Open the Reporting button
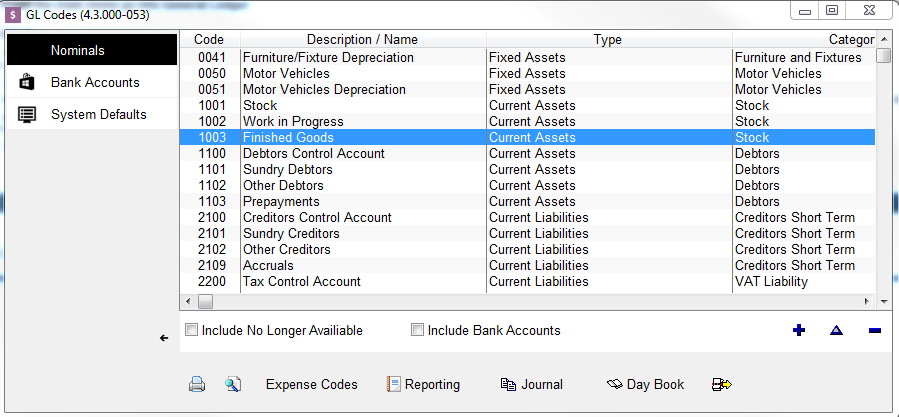The image size is (899, 417). 424,384
